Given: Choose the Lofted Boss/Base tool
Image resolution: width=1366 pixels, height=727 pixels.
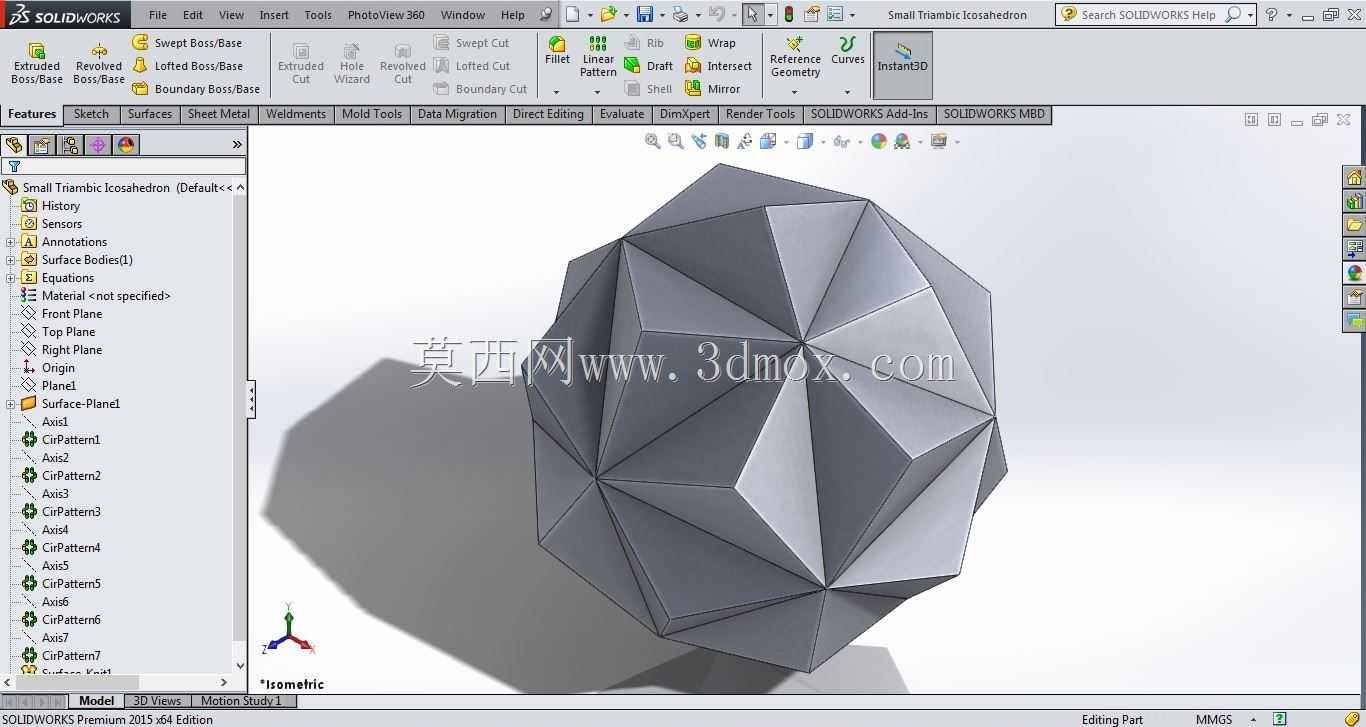Looking at the screenshot, I should coord(188,66).
